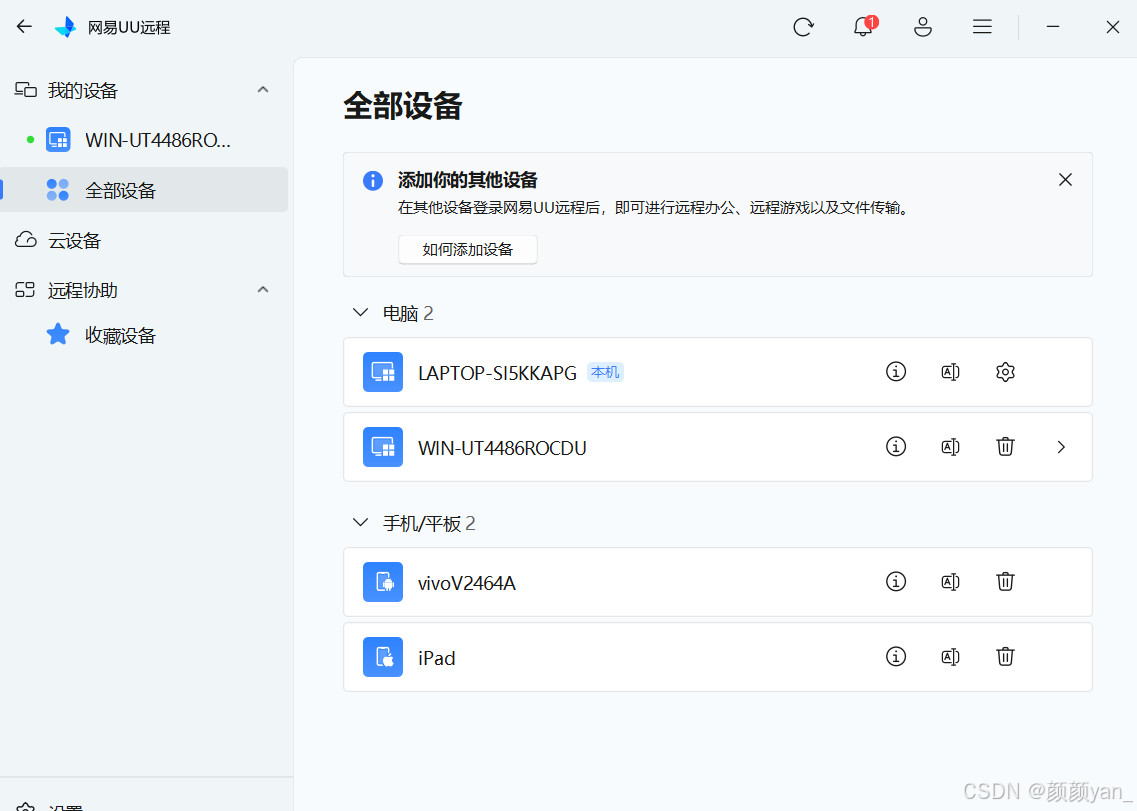Click the LAPTOP-SI5KKAPG computer icon

click(x=383, y=372)
